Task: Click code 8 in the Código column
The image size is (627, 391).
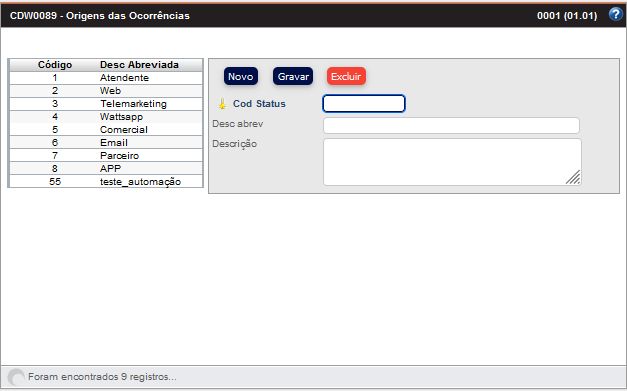Action: click(55, 169)
